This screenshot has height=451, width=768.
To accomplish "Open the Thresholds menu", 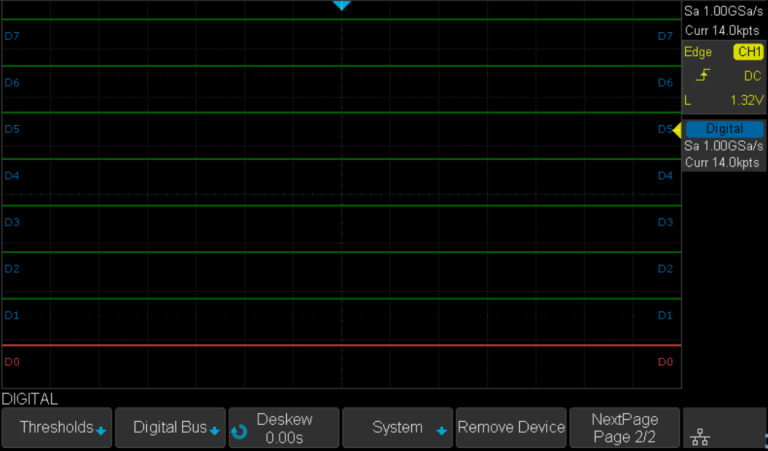I will tap(57, 428).
